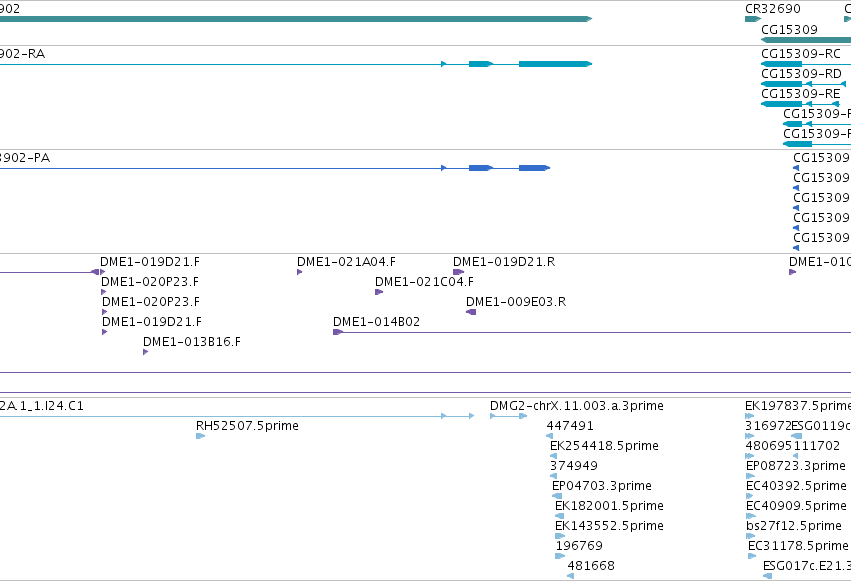This screenshot has height=581, width=851.
Task: Select feature DME1-009E03.R
Action: 516,302
